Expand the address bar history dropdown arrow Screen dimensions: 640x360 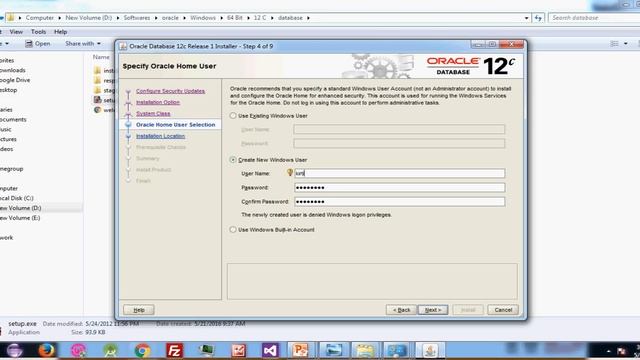tap(526, 18)
